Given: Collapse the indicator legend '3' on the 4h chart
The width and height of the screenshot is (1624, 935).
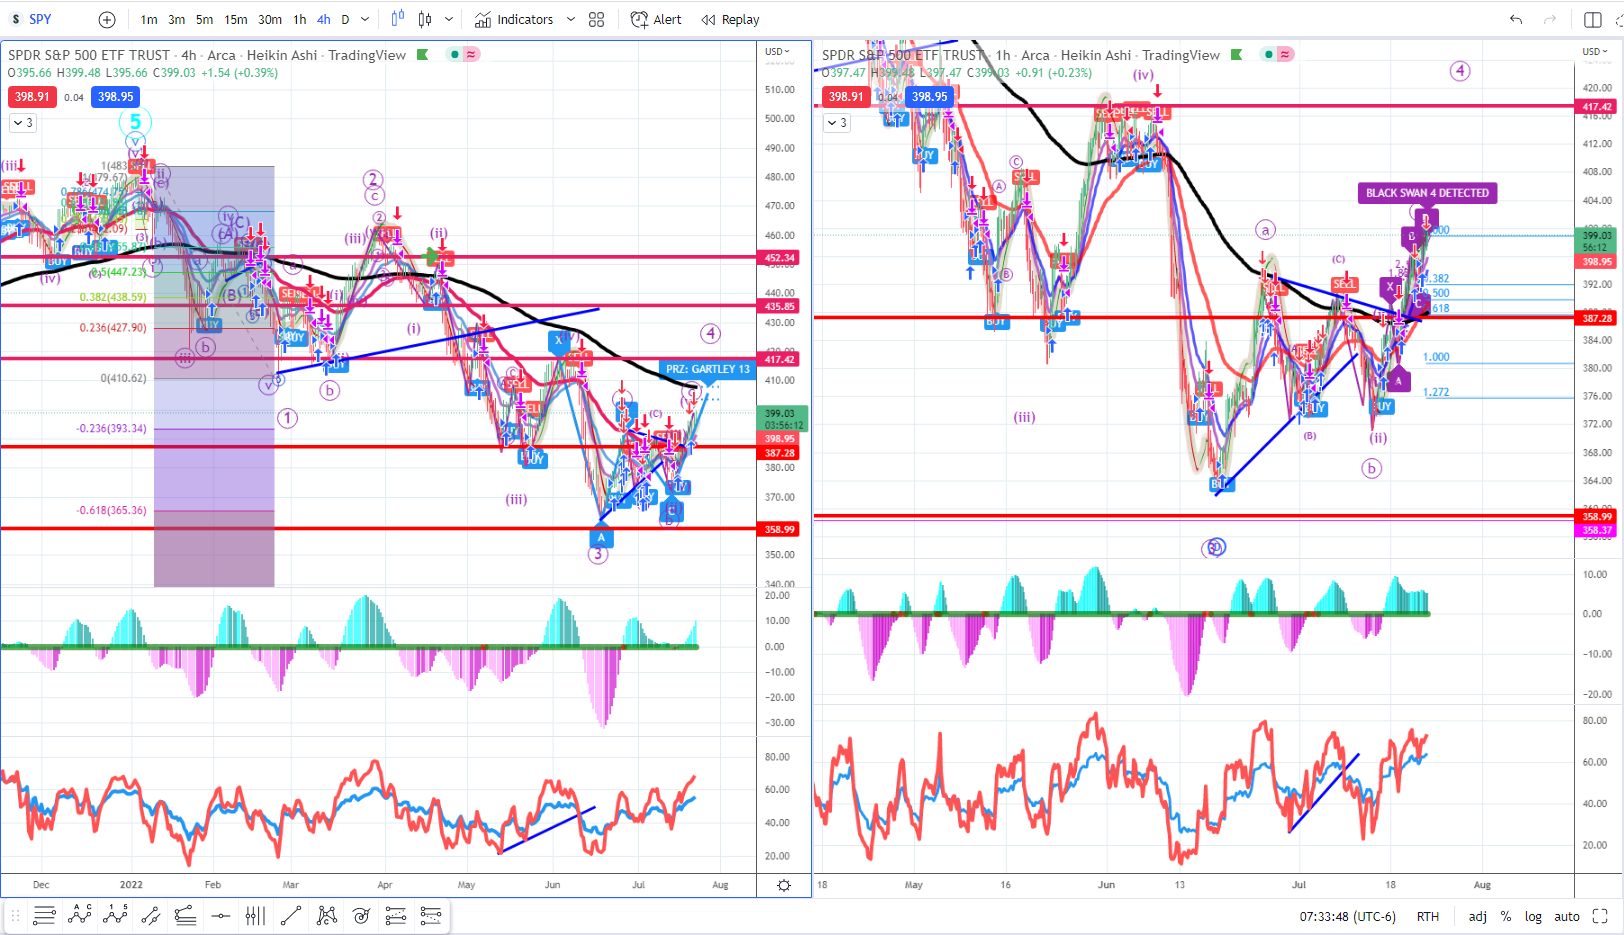Looking at the screenshot, I should pyautogui.click(x=23, y=123).
